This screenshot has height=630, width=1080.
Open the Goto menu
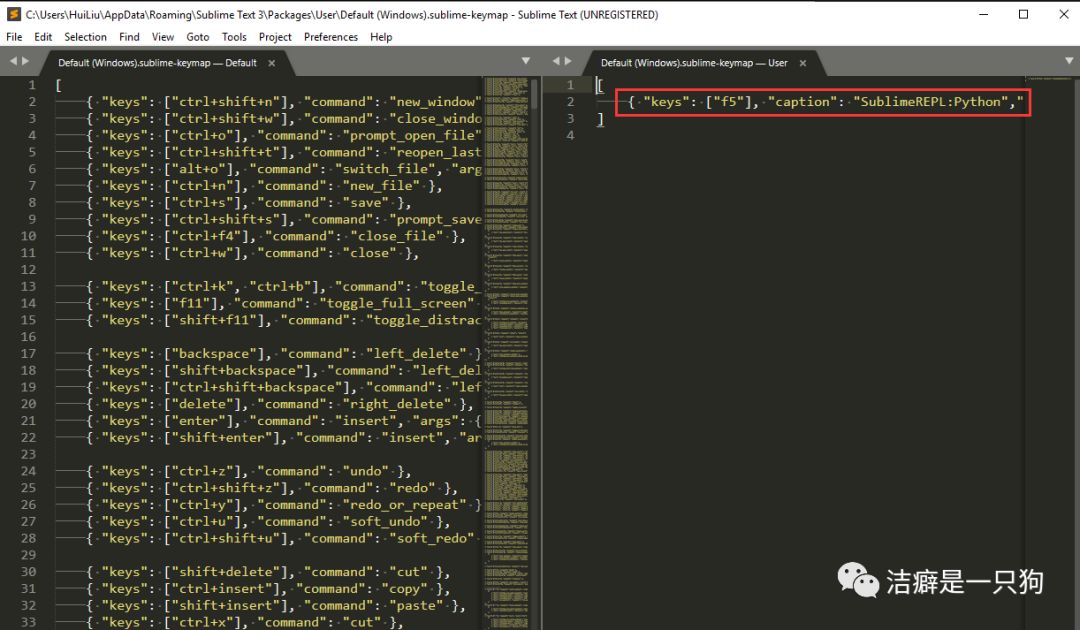(198, 37)
